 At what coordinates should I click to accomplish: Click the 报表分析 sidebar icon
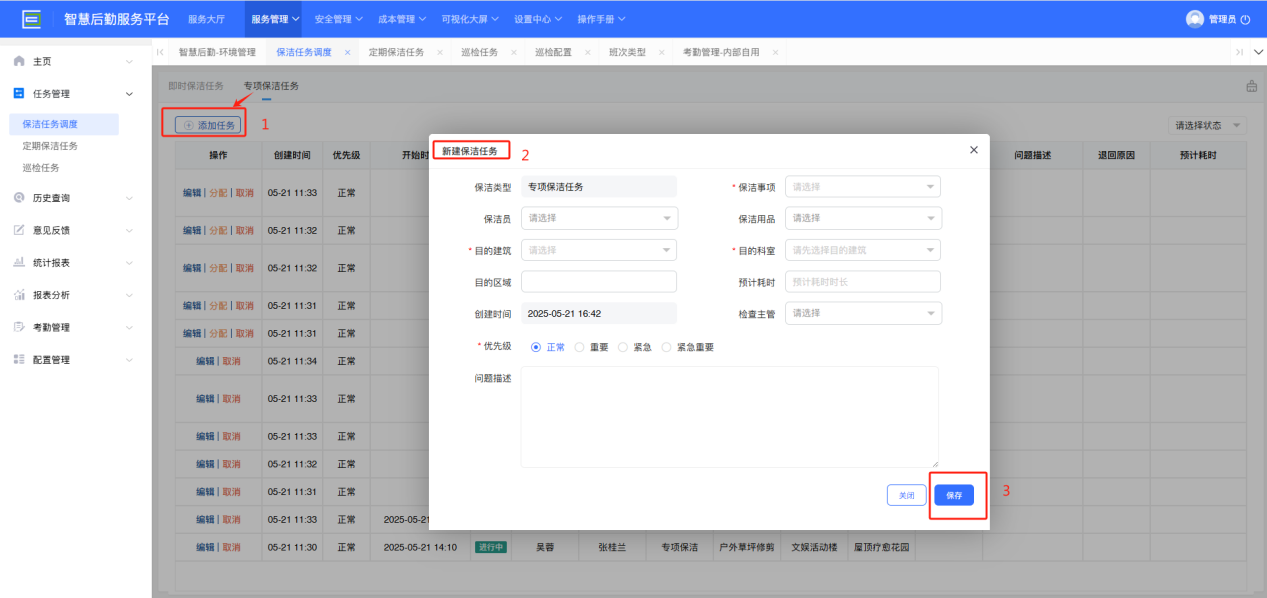tap(19, 295)
